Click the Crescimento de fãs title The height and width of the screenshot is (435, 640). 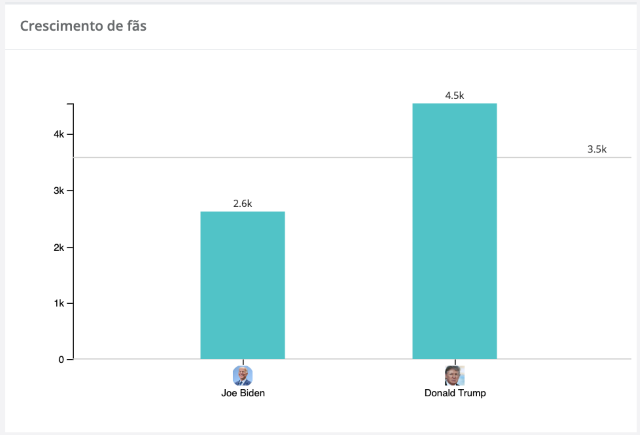click(x=83, y=26)
